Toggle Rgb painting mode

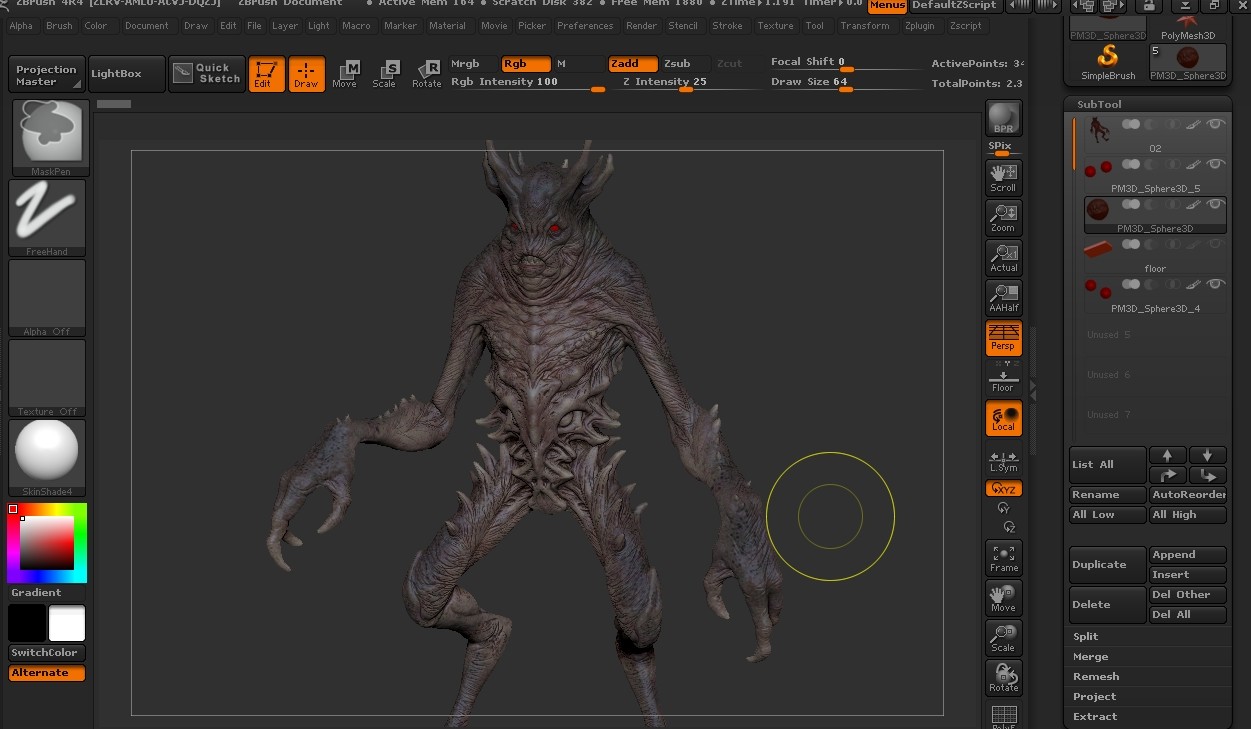[526, 64]
